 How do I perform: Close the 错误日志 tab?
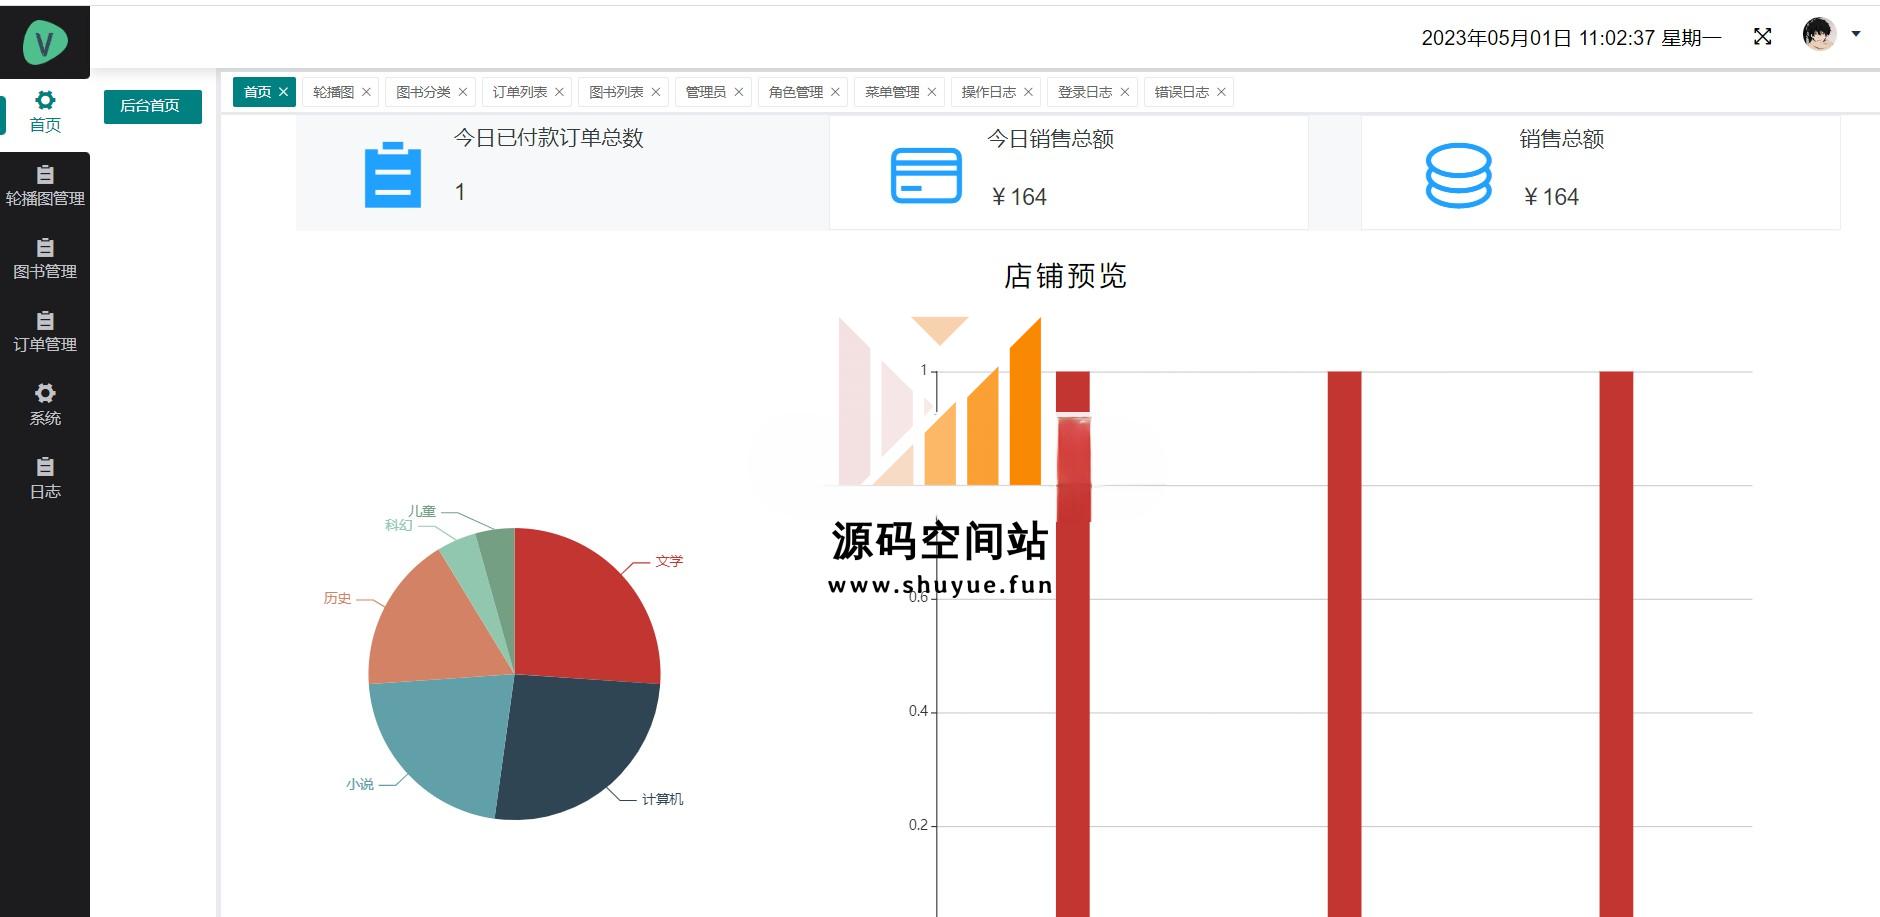[1221, 92]
